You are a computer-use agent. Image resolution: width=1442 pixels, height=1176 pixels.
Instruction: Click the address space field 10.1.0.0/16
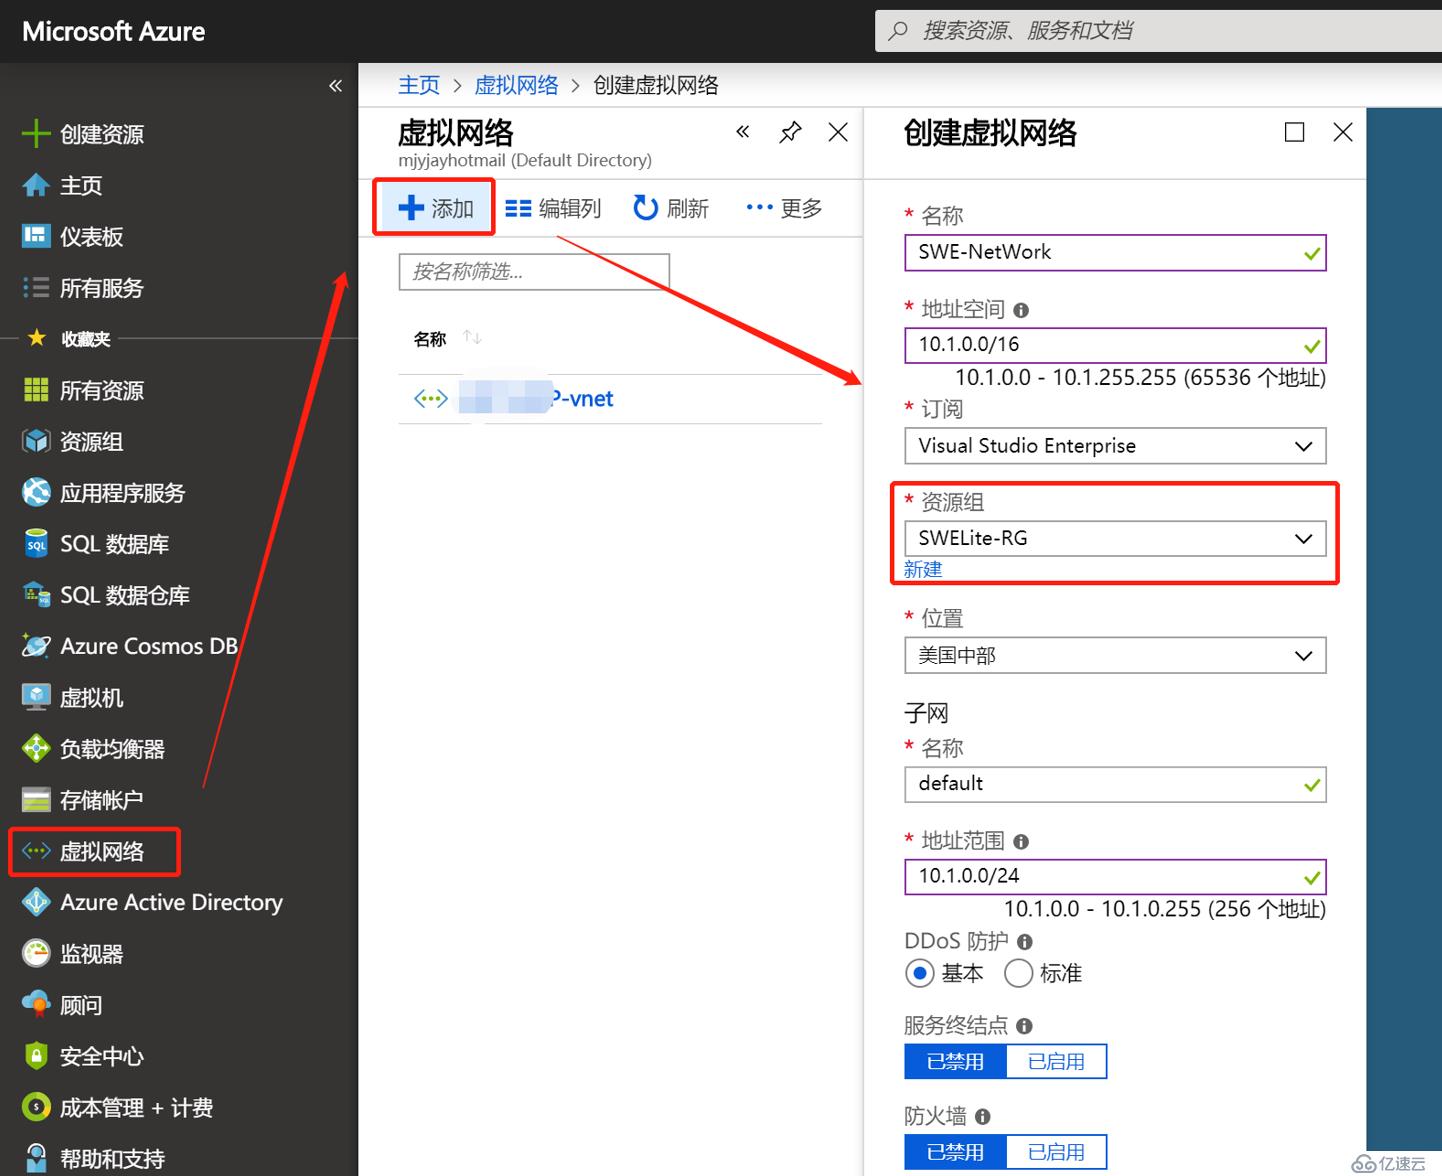click(1115, 345)
